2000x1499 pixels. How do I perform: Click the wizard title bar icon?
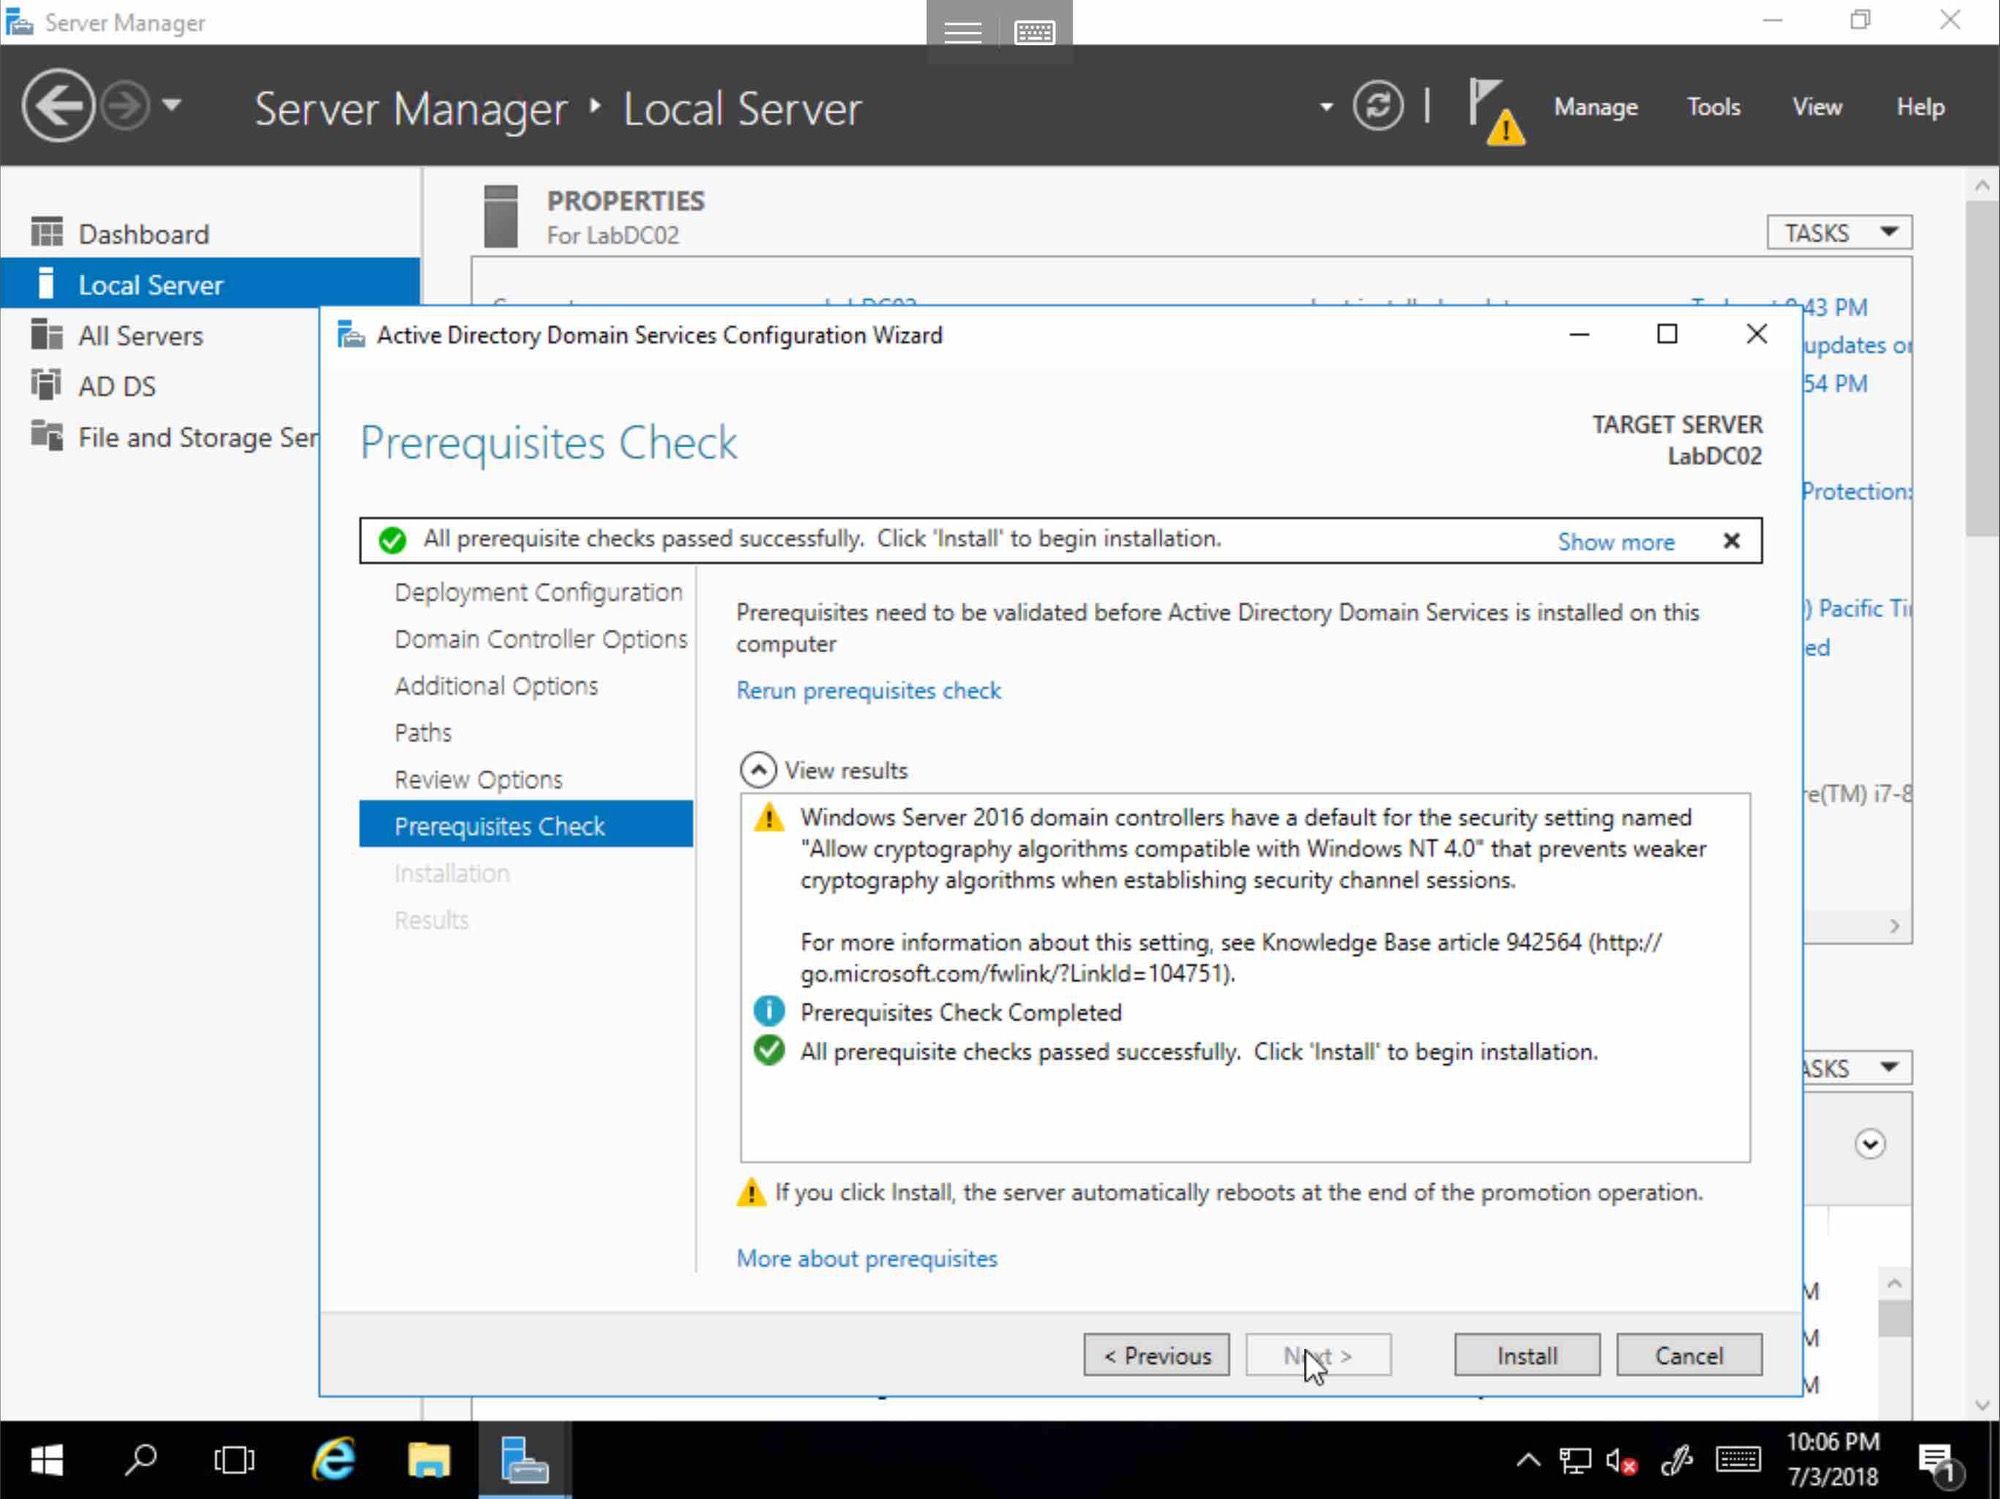351,334
